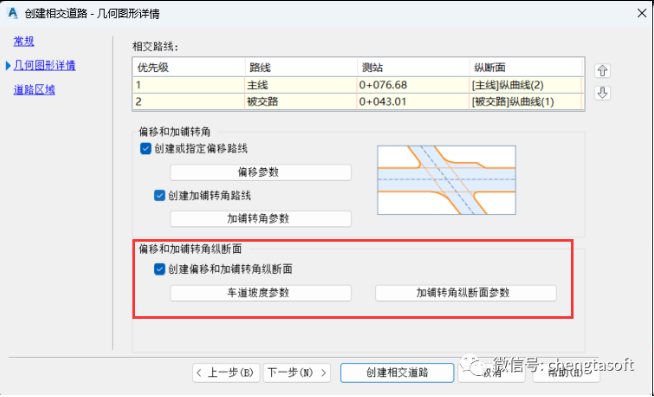
Task: Select 测站 column header
Action: (413, 67)
